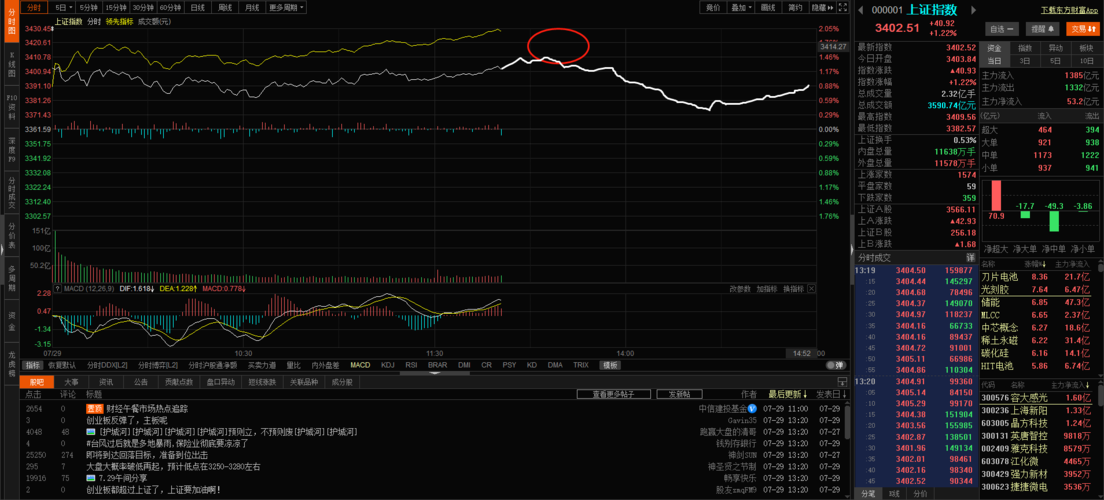Select the 3日 capital flow tab
Image resolution: width=1104 pixels, height=500 pixels.
click(1025, 61)
